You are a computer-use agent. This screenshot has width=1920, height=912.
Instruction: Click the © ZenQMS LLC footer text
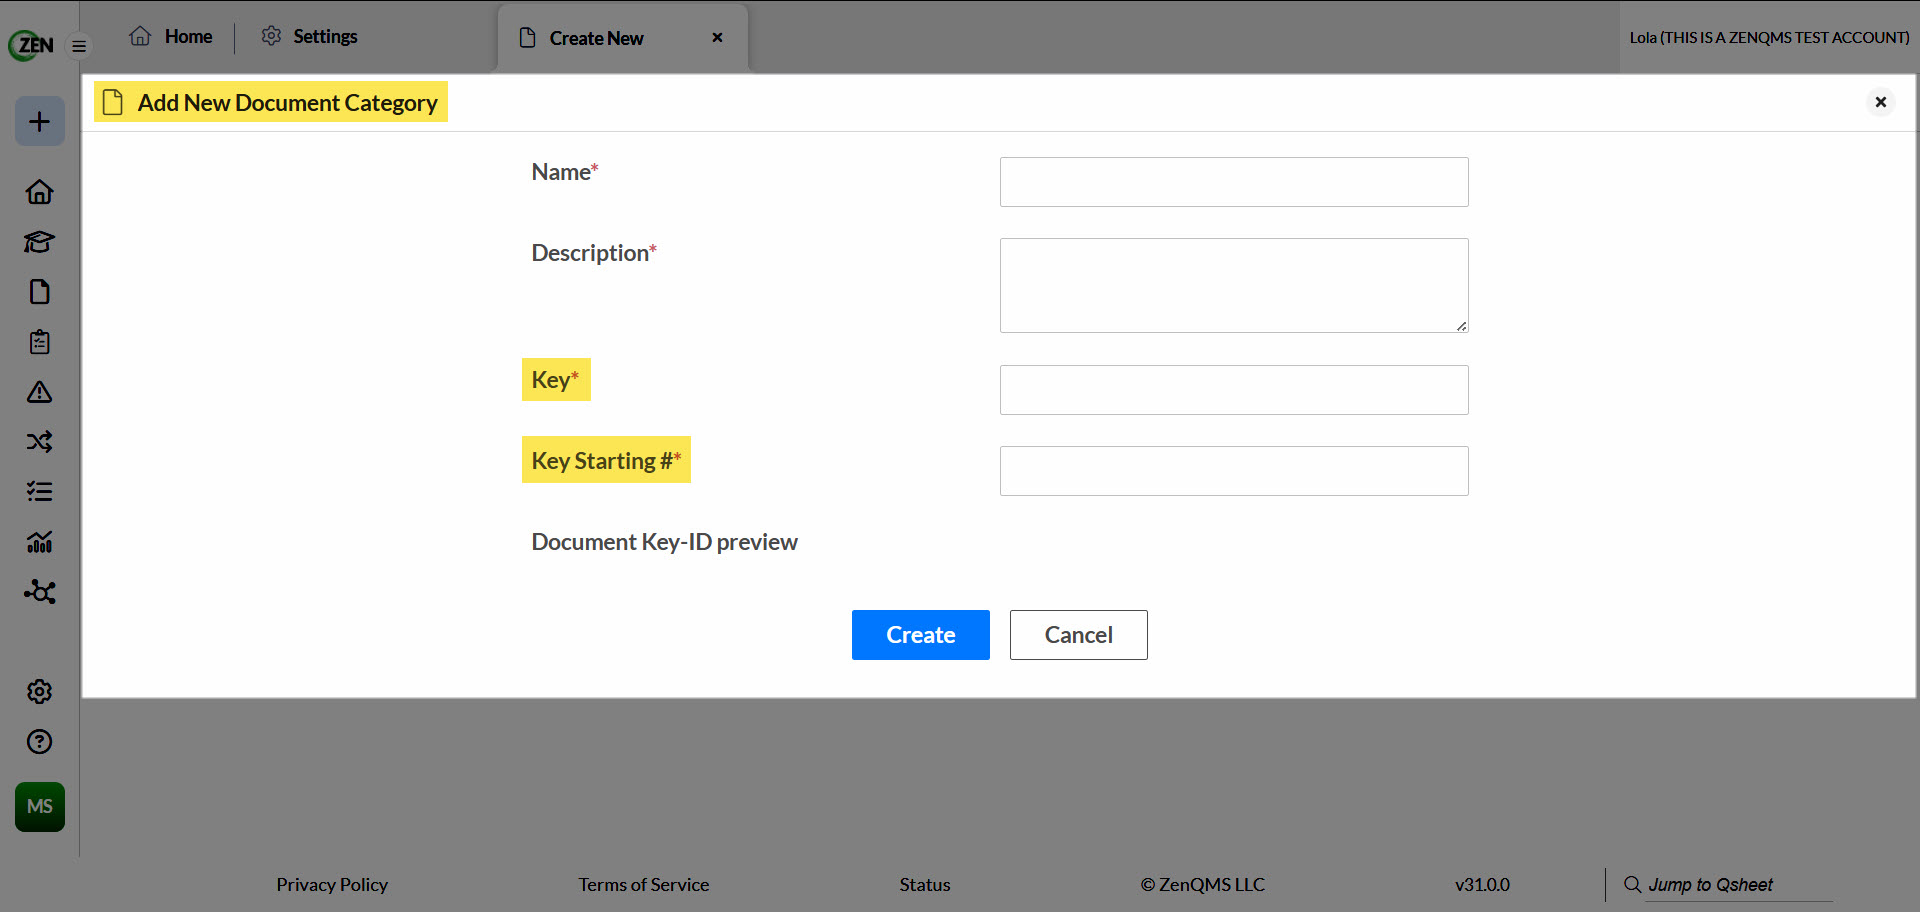(x=1203, y=885)
